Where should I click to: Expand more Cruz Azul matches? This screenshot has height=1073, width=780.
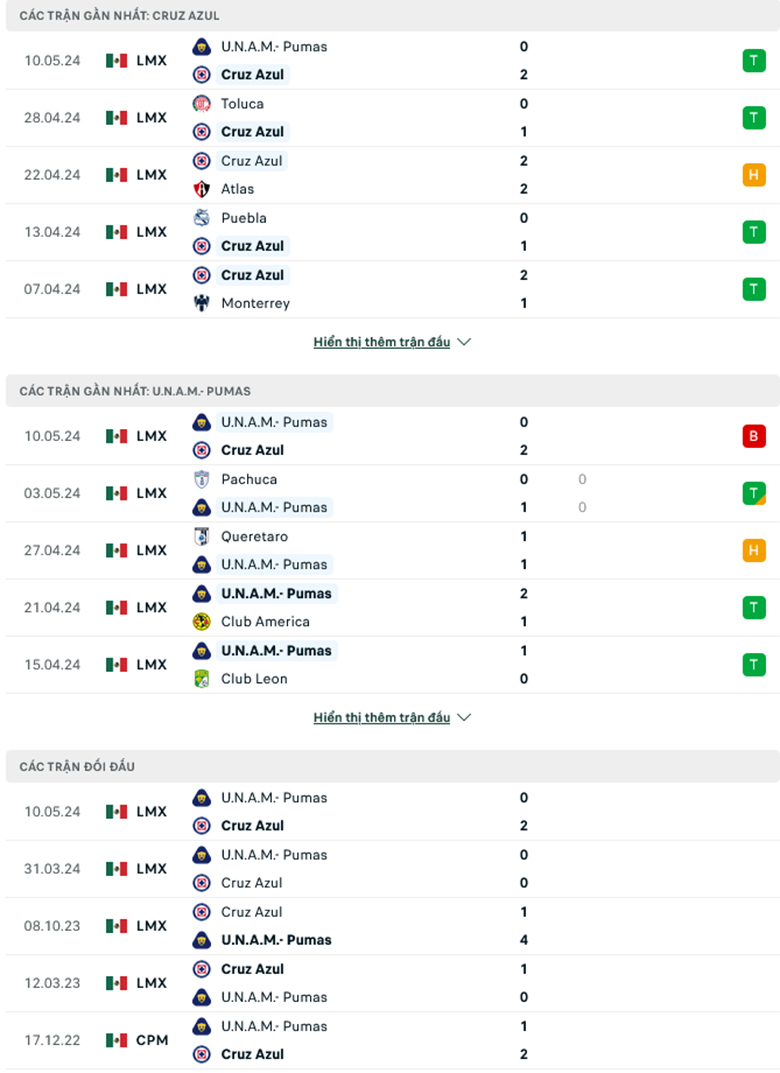391,342
